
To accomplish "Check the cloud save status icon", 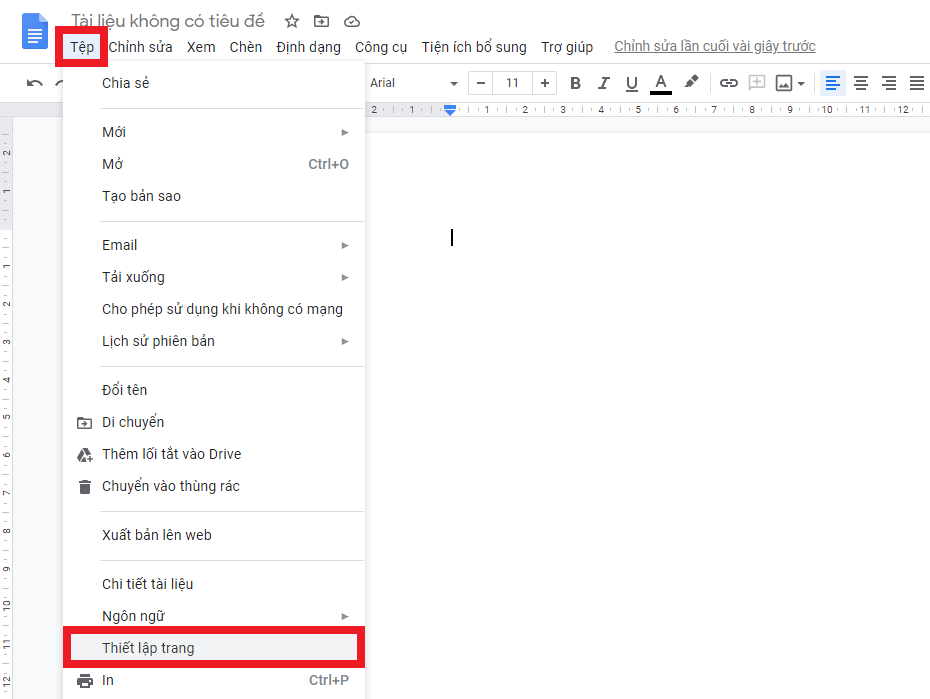I will [352, 22].
